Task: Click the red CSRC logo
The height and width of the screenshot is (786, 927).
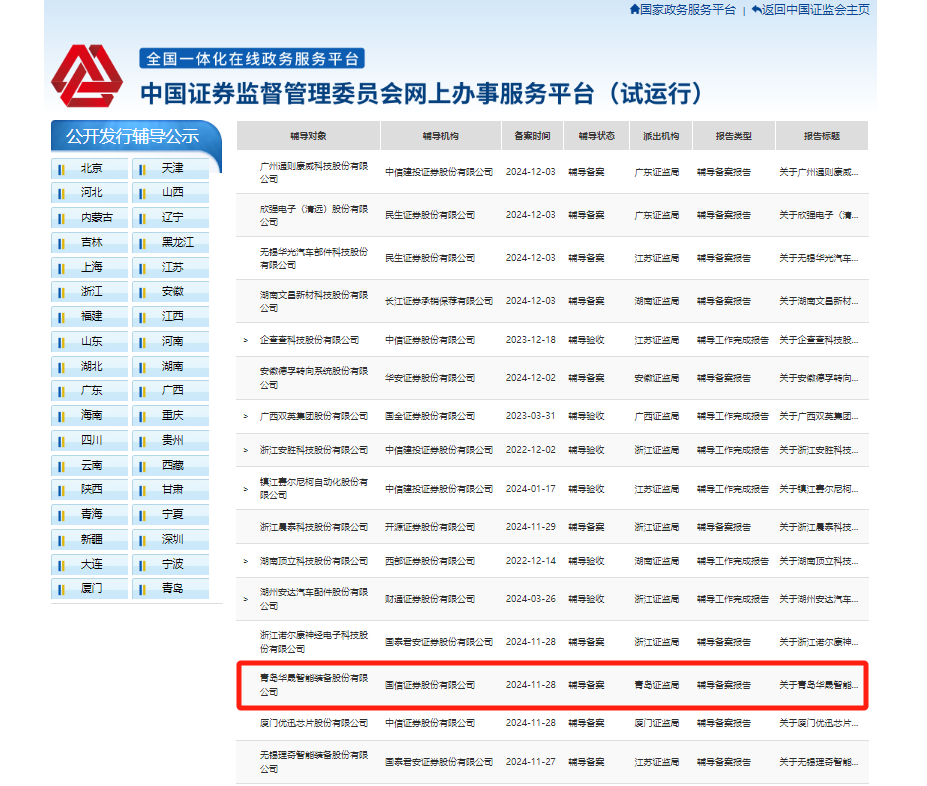Action: point(87,76)
